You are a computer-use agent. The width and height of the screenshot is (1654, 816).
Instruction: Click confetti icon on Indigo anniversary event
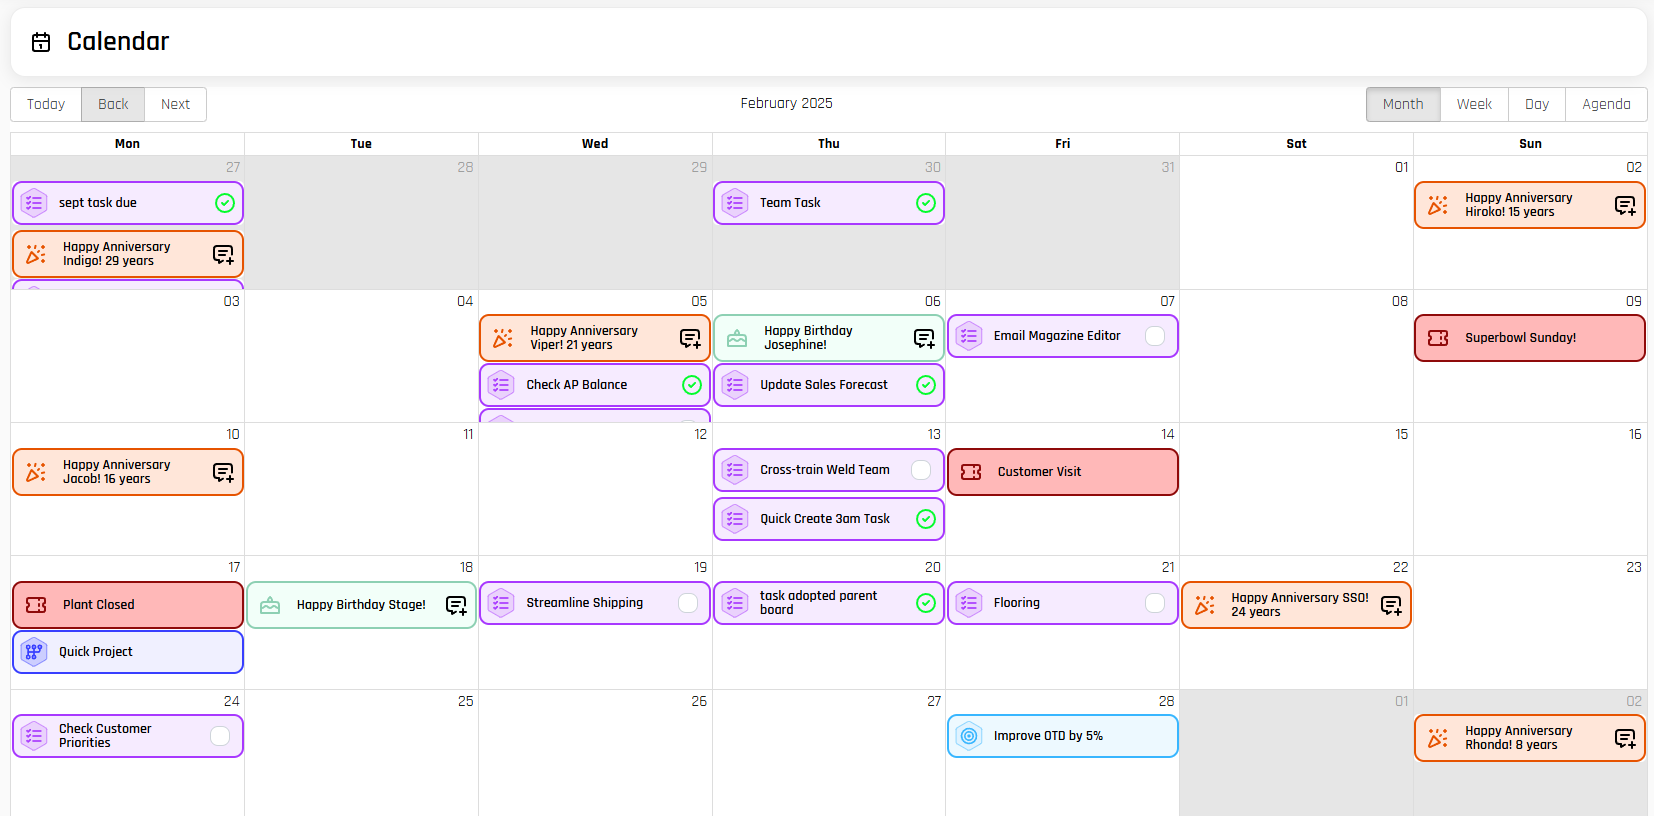36,254
